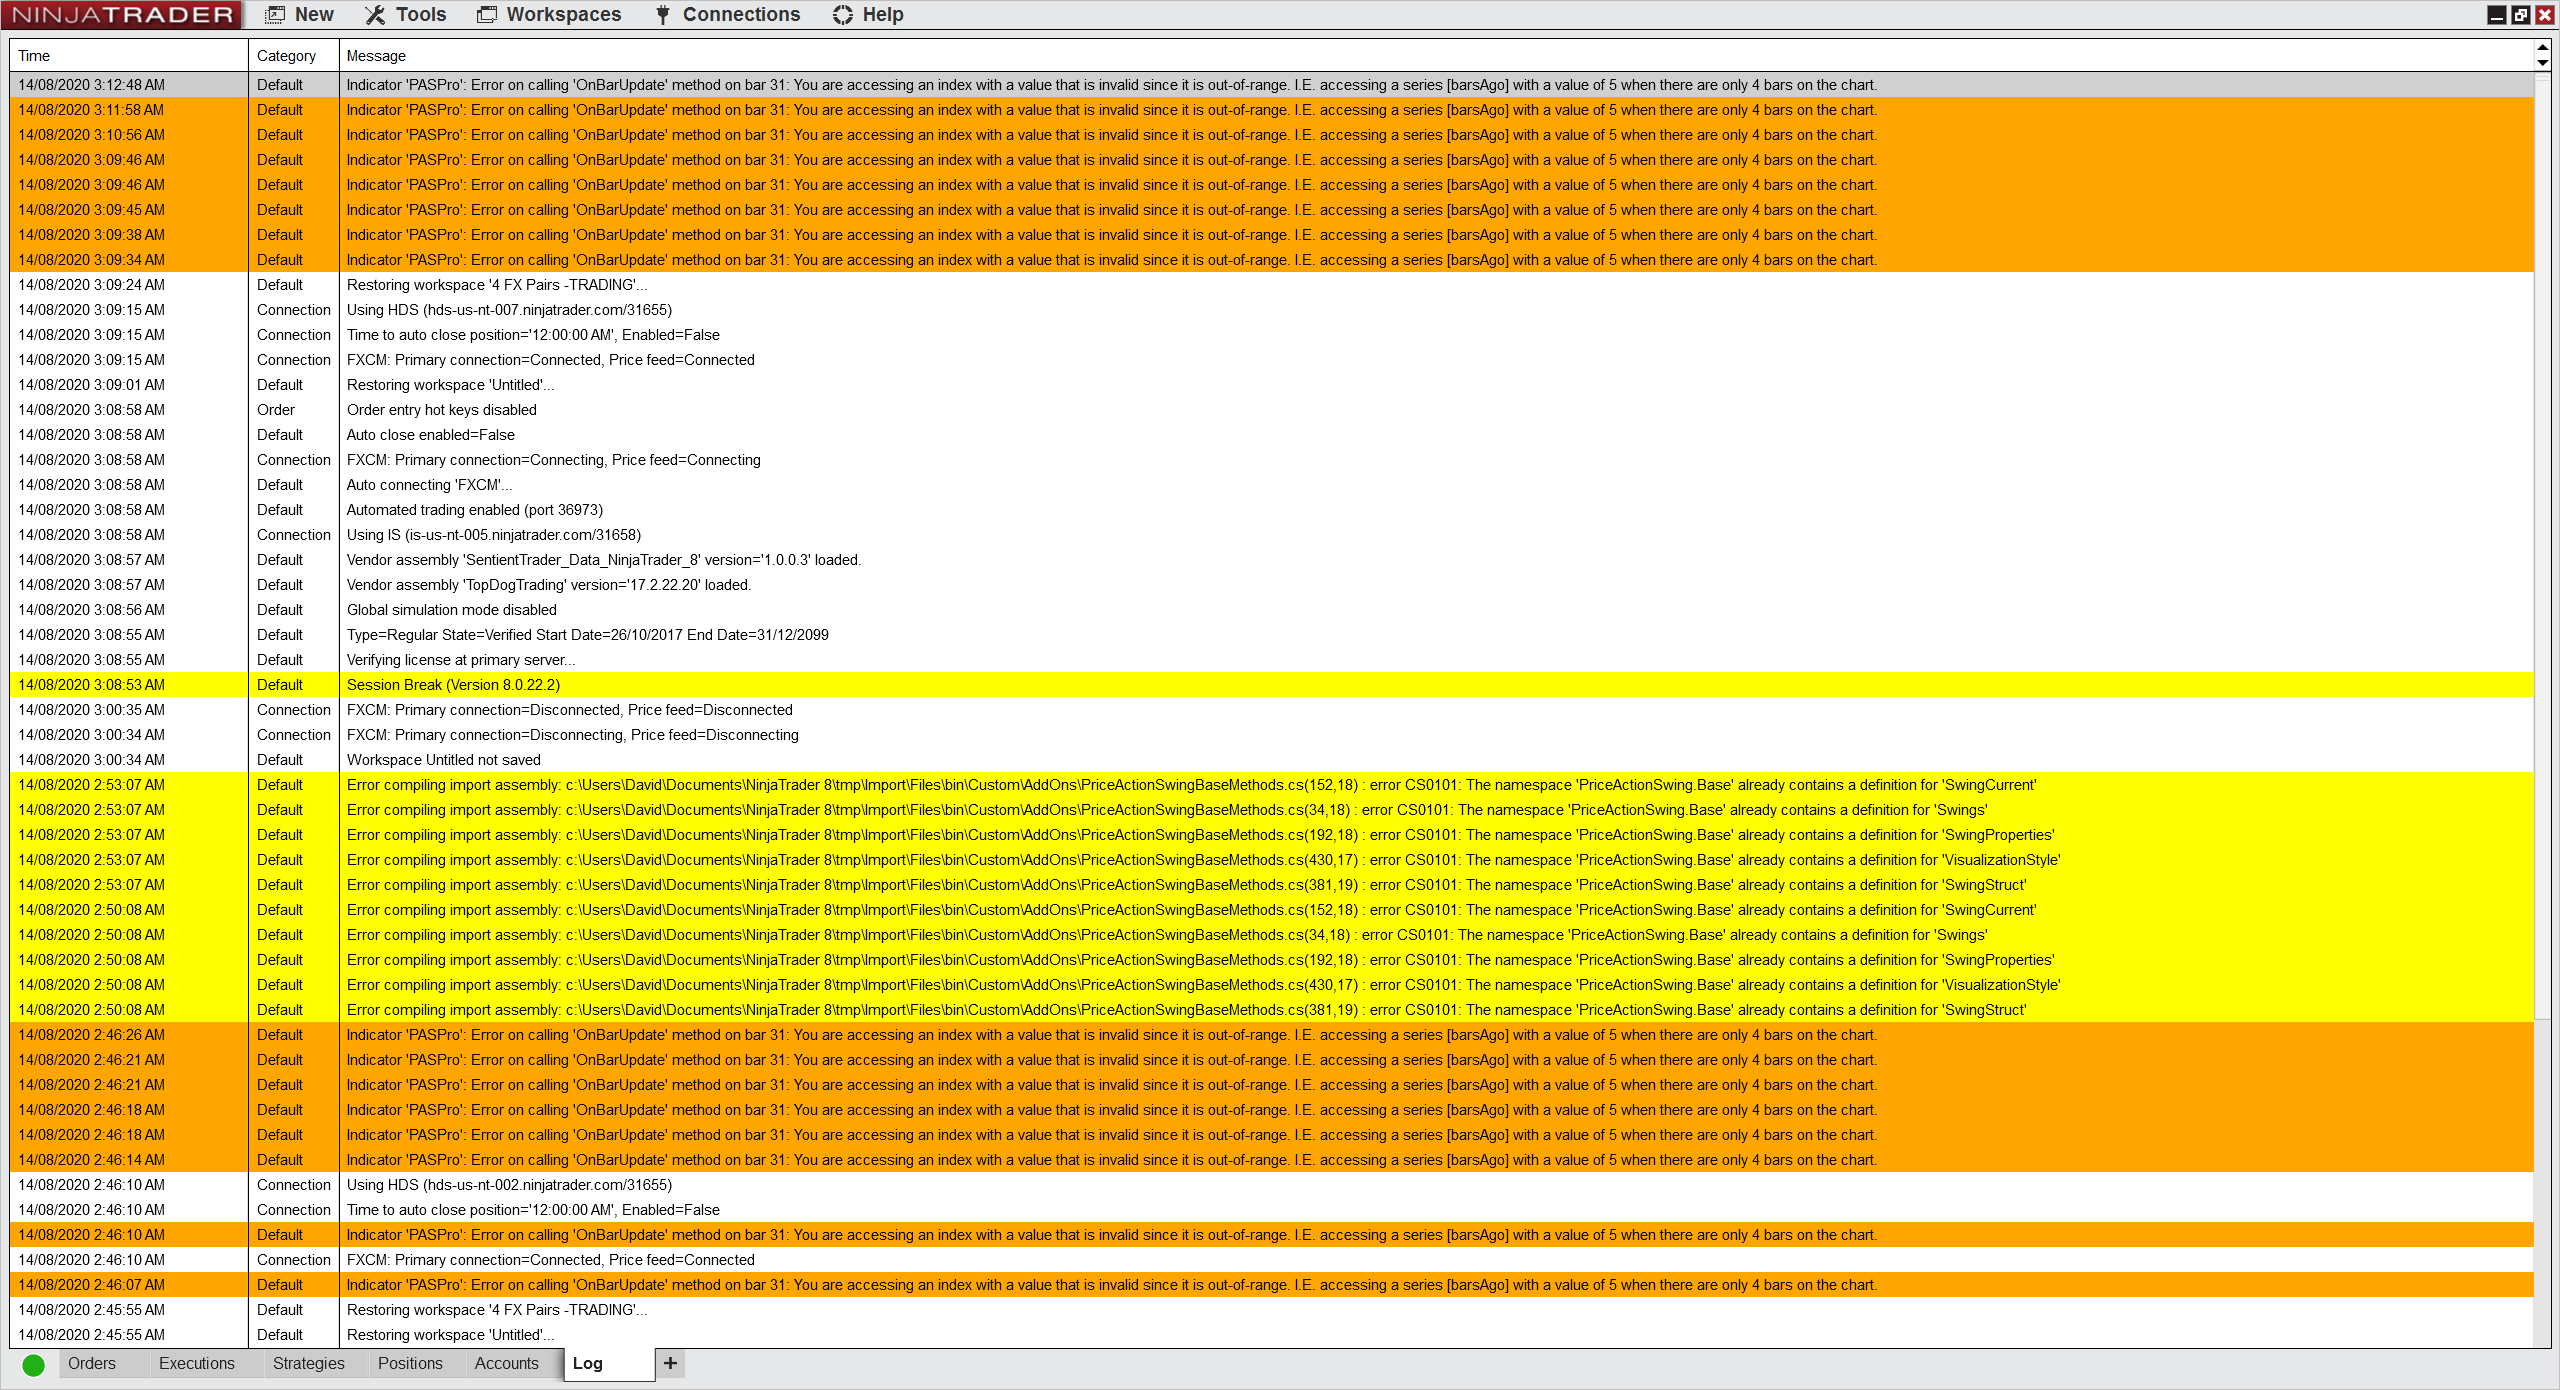This screenshot has height=1390, width=2560.
Task: Click timestamp '14/08/2020 3:09:45 AM'
Action: coord(91,210)
